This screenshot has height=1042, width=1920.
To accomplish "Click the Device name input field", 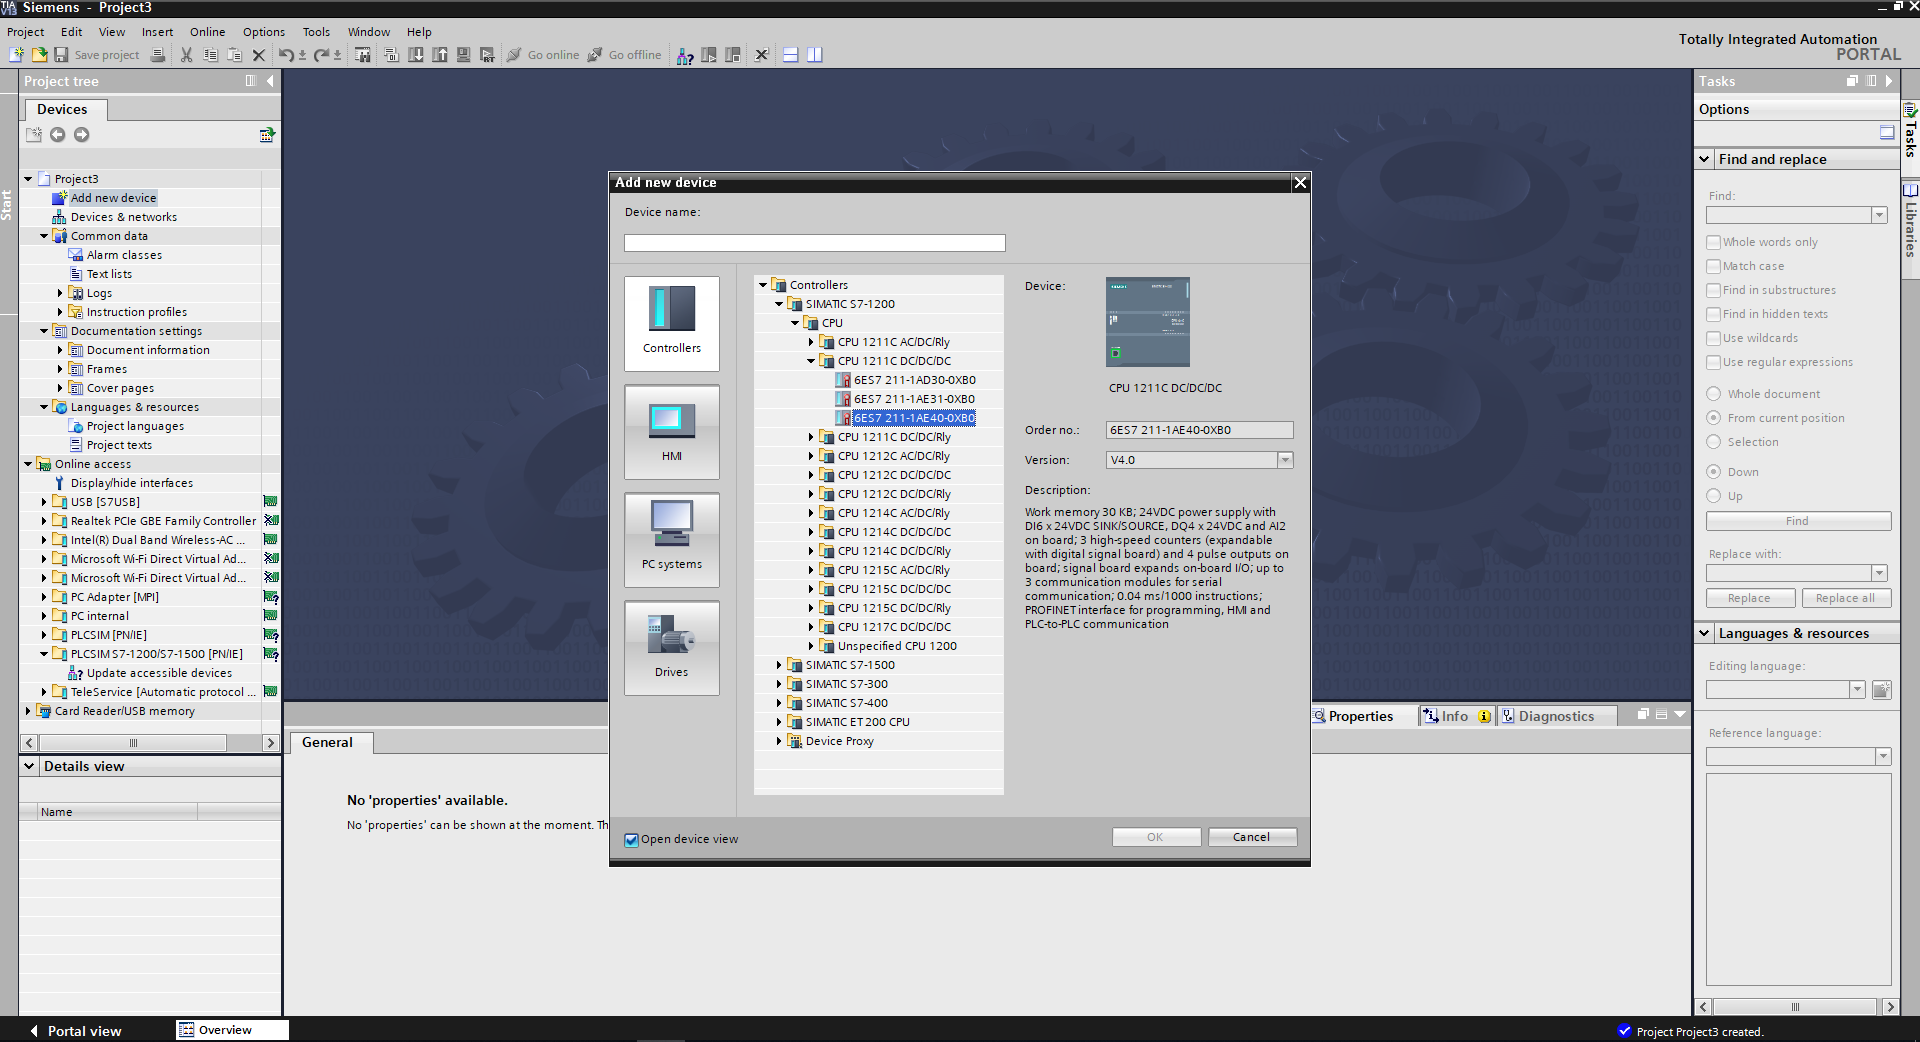I will (814, 243).
